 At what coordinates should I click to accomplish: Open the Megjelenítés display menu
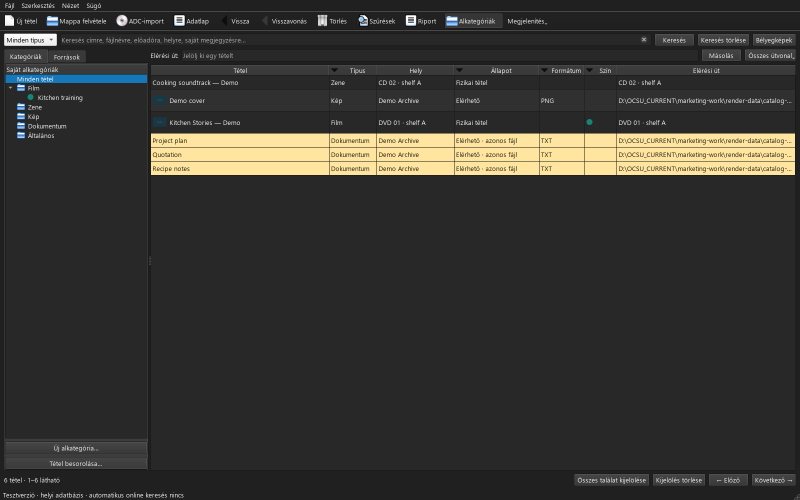click(x=527, y=21)
